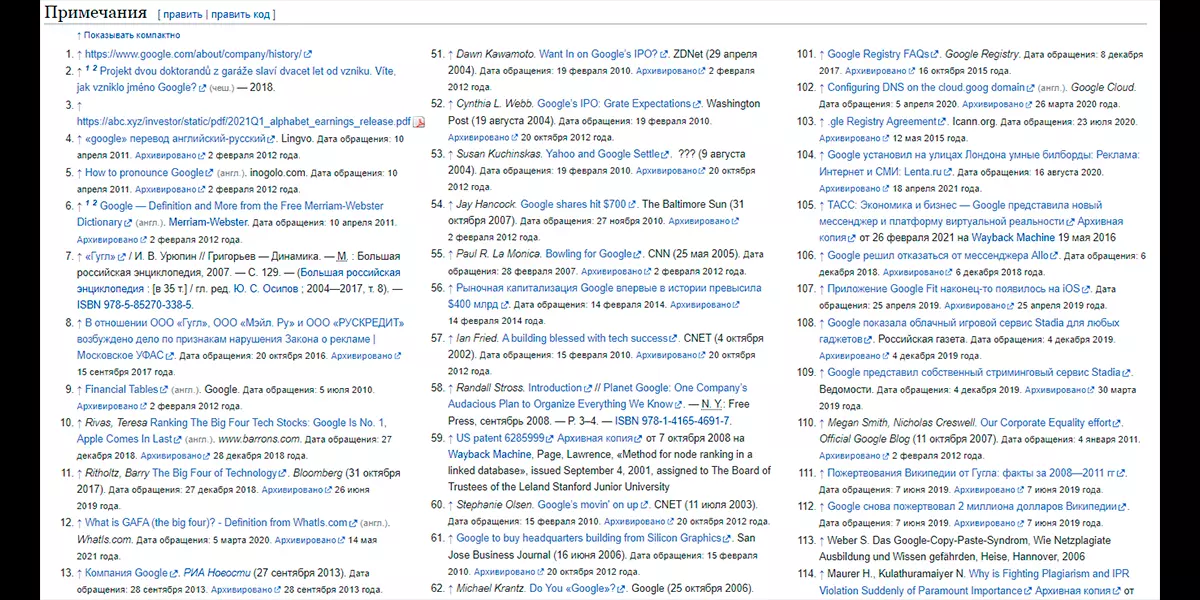Image resolution: width=1200 pixels, height=600 pixels.
Task: Click the up arrow of footnote 101
Action: 821,54
